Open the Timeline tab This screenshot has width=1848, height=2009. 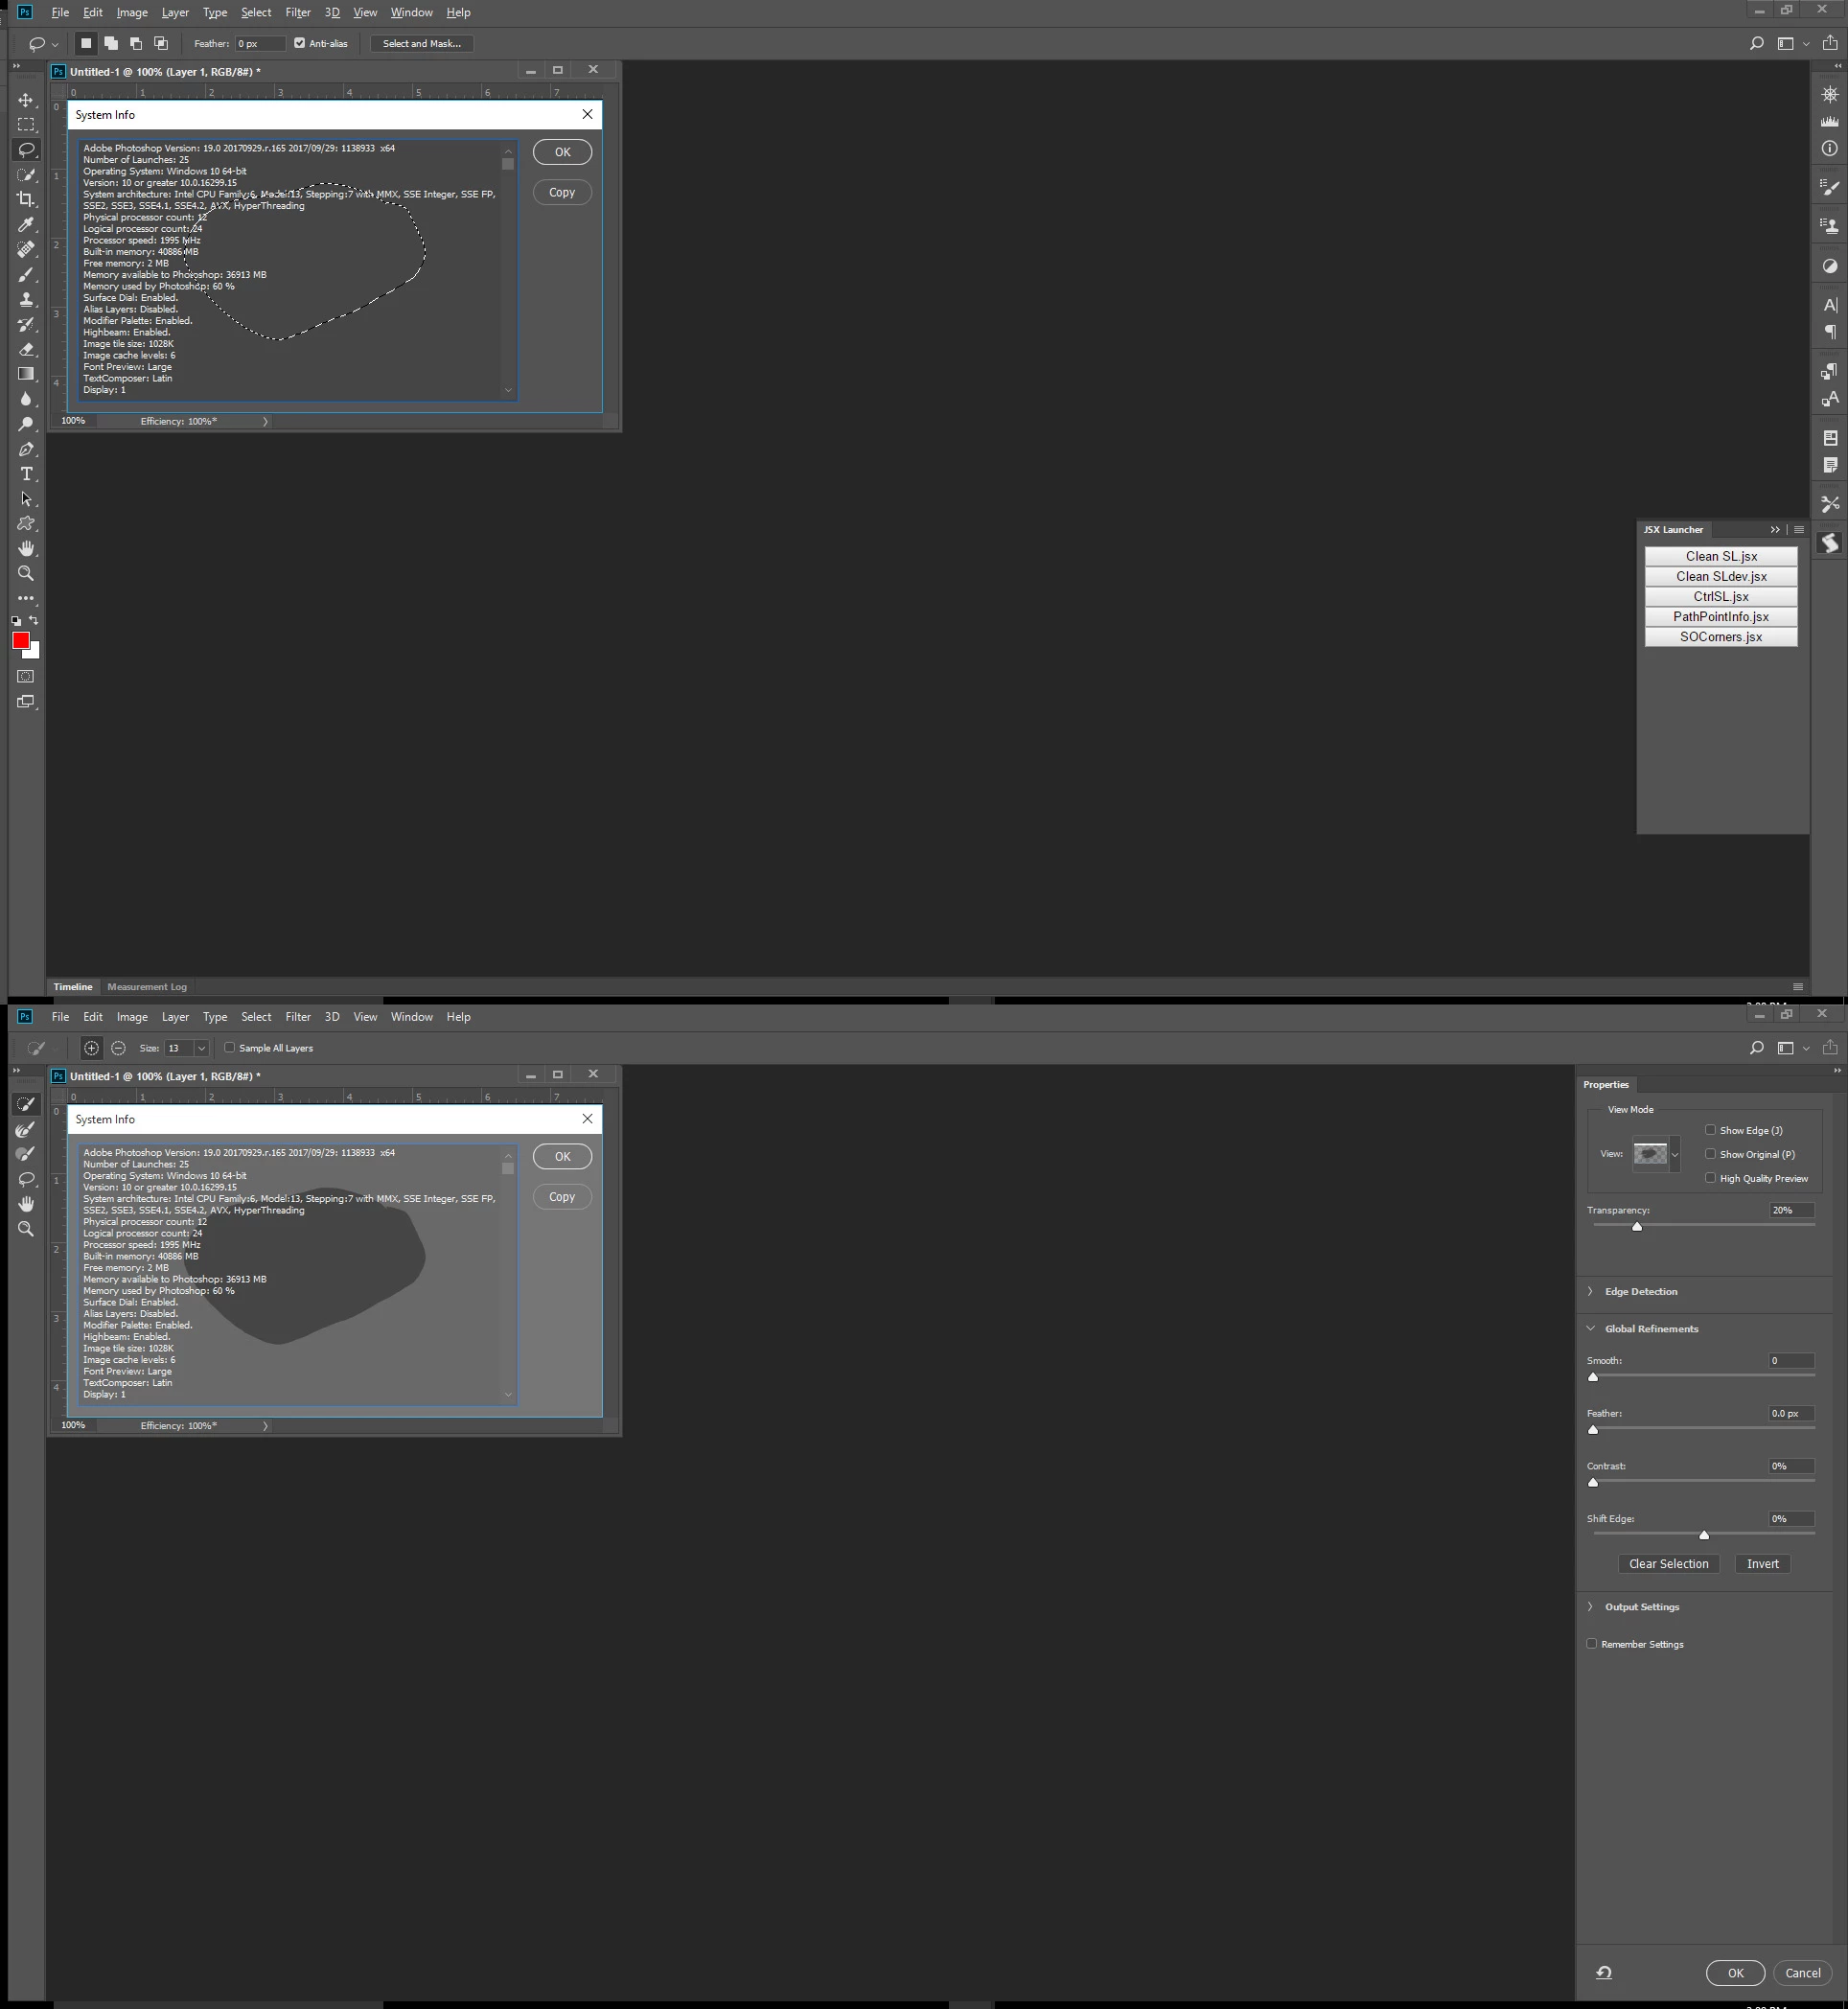(72, 986)
